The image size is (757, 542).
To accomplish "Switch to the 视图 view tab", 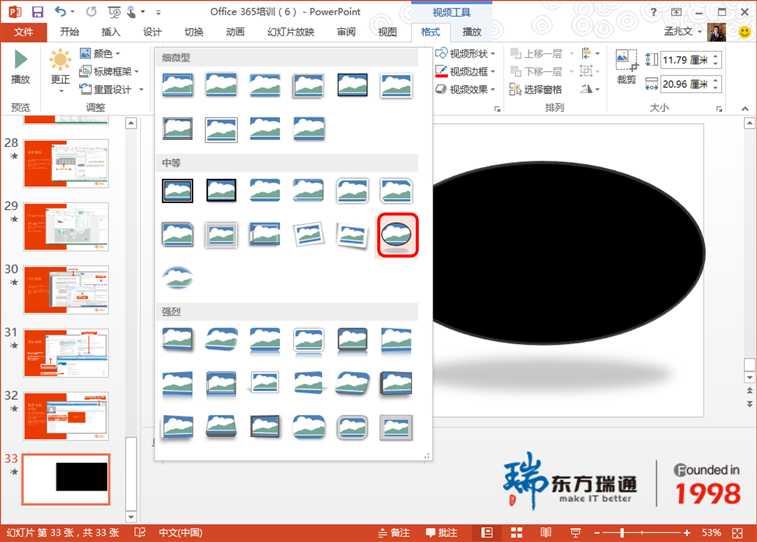I will [387, 32].
